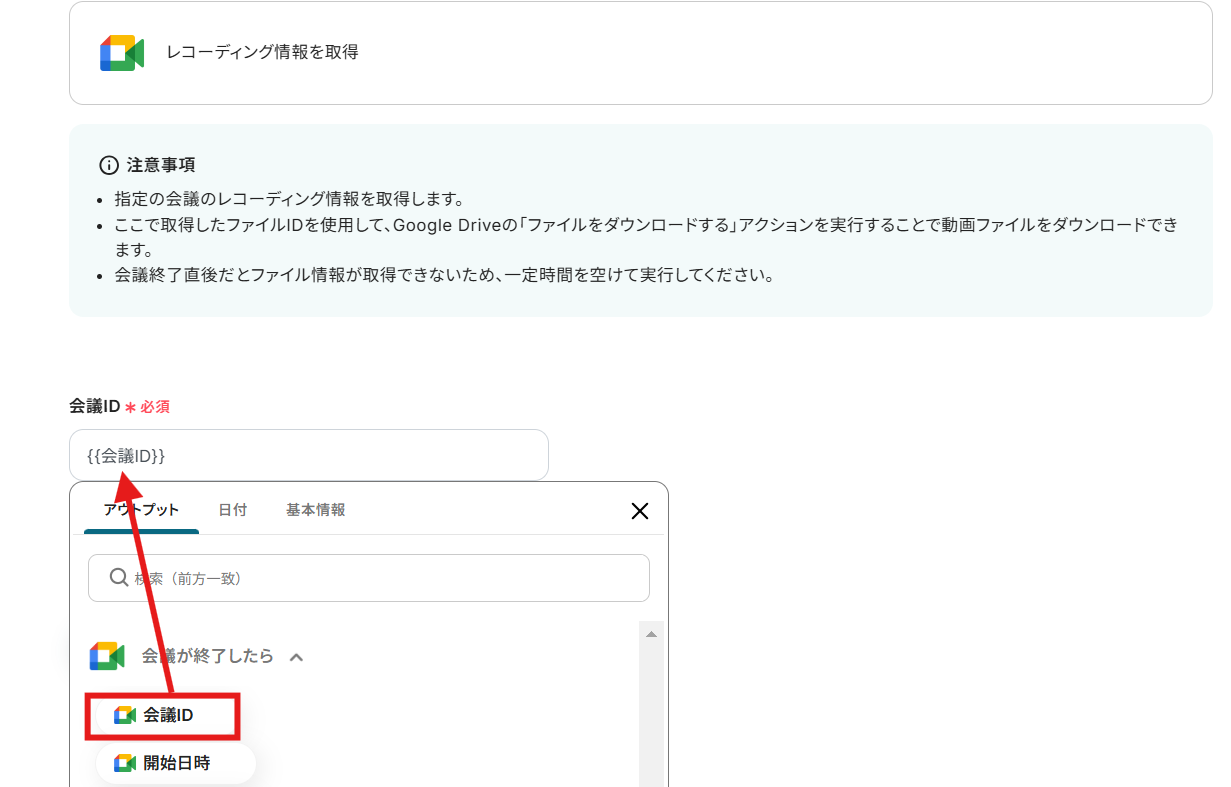Screen dimensions: 1231x787
Task: Collapse the 会議が終了したら section
Action: click(296, 657)
